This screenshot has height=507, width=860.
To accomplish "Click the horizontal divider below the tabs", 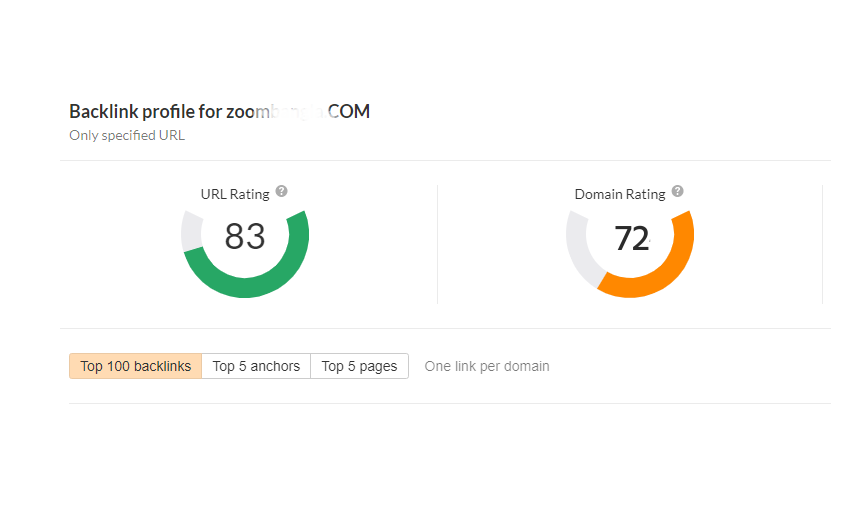I will [x=450, y=403].
